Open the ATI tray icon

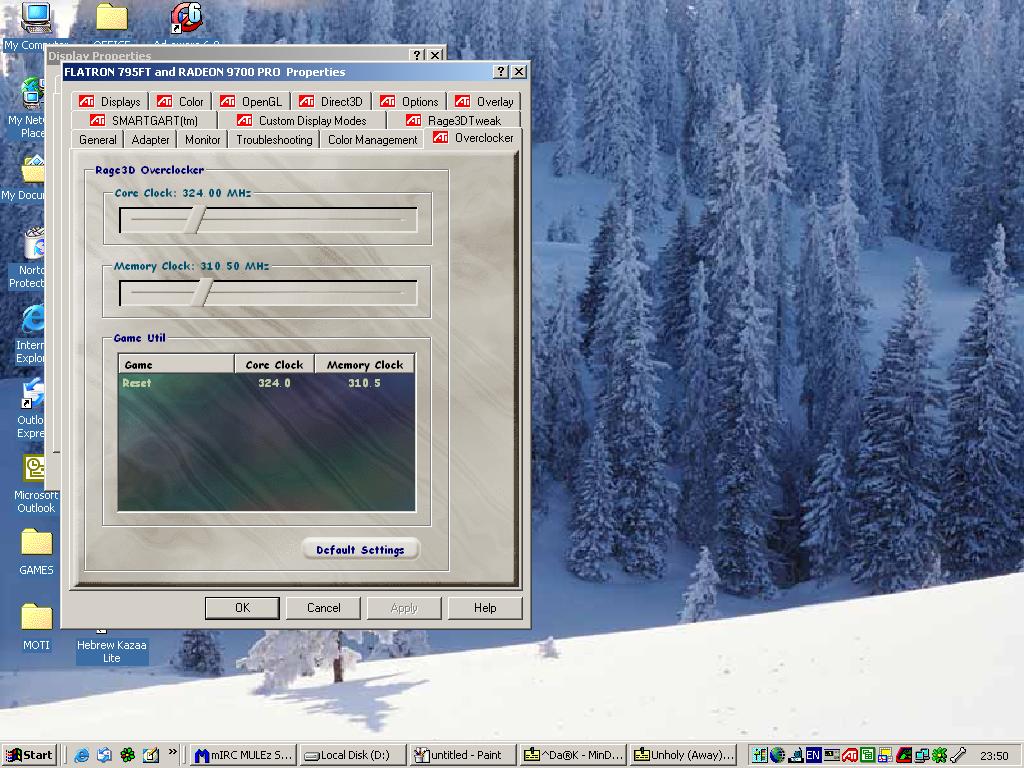click(849, 756)
